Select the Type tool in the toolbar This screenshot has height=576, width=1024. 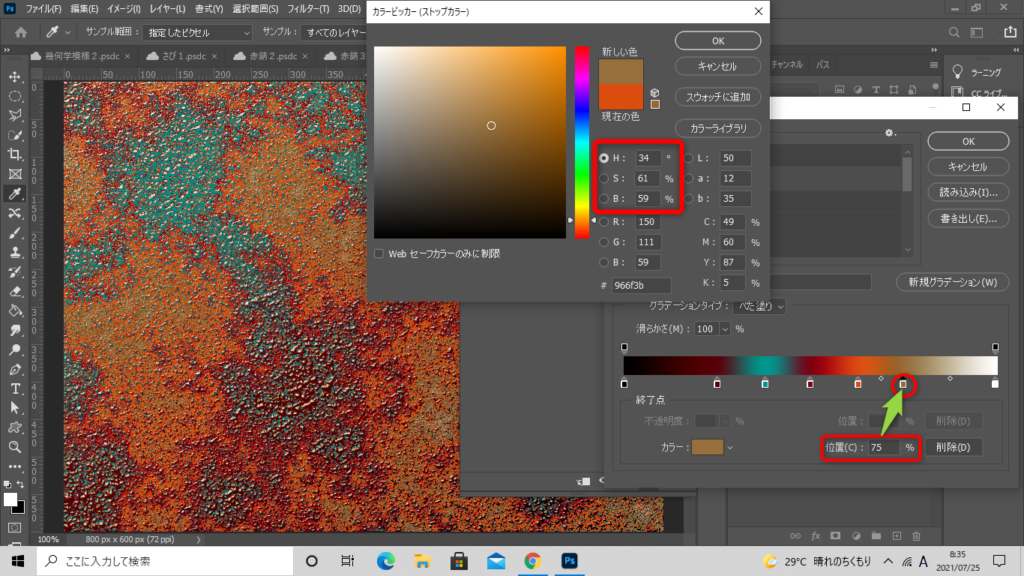(15, 389)
